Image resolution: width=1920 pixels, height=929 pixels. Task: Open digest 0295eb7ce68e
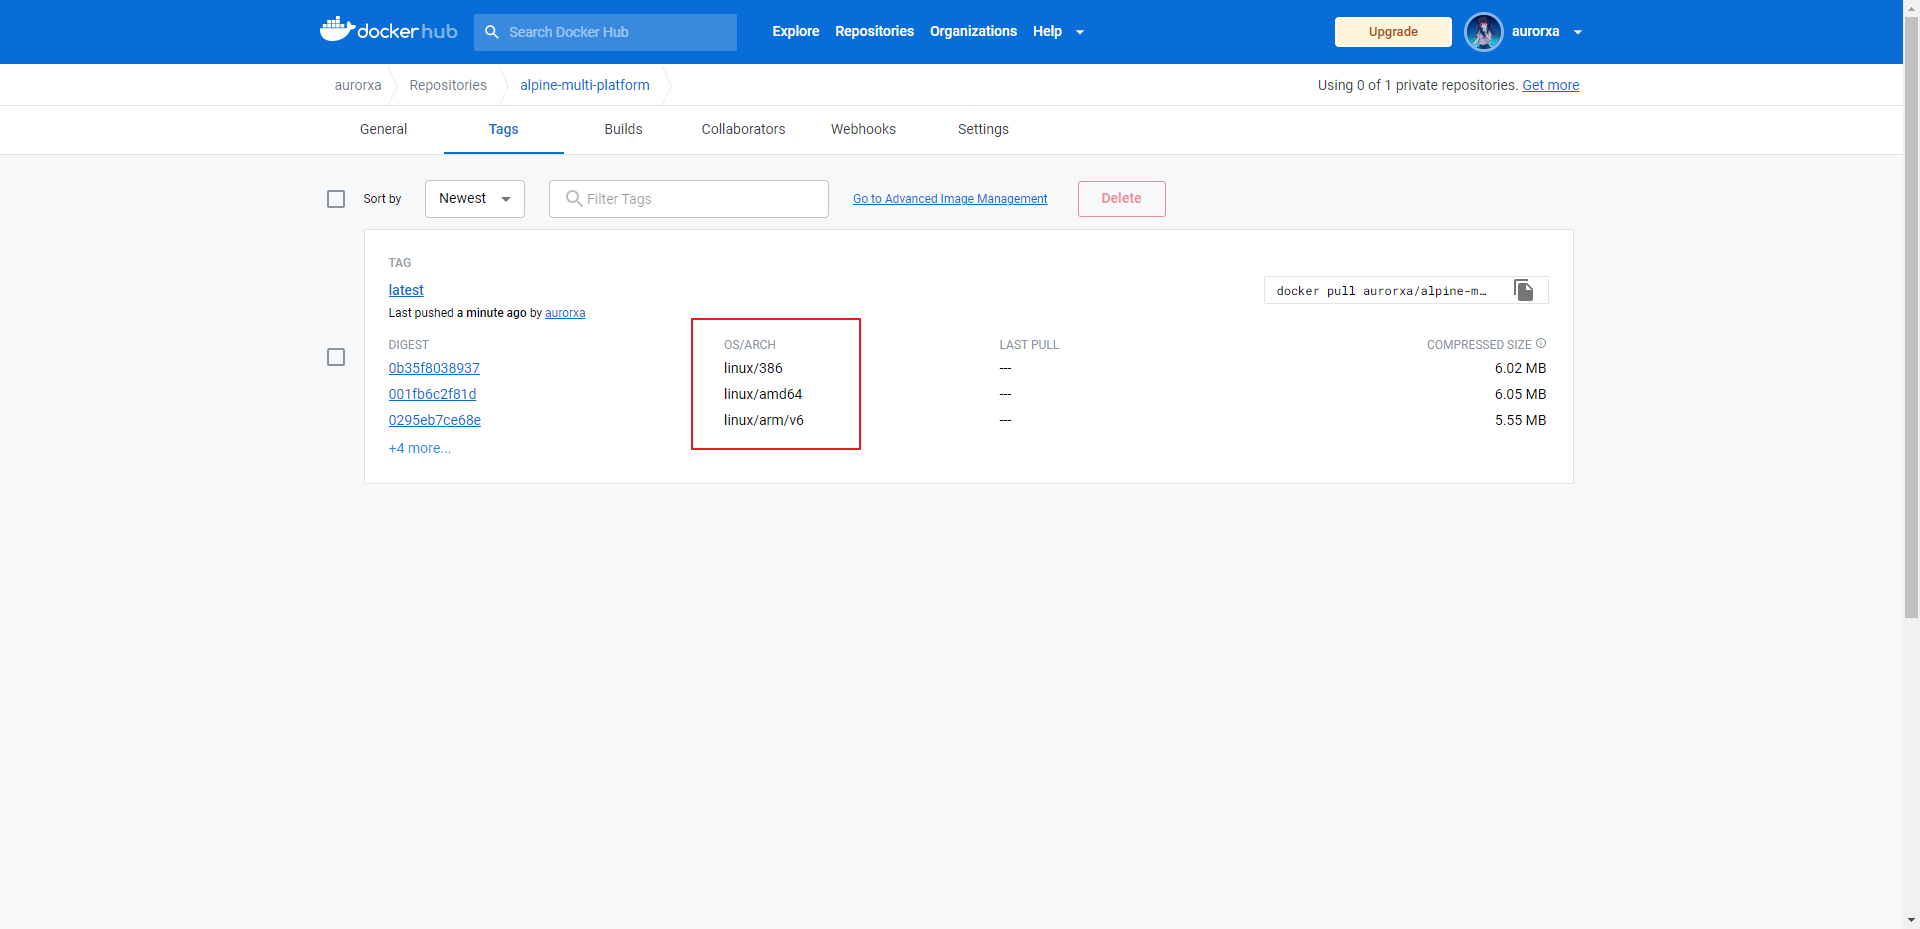(434, 420)
